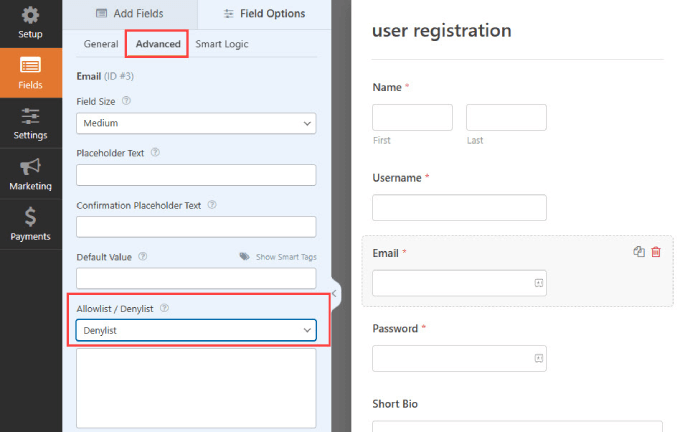
Task: Open the Settings sliders icon
Action: tap(30, 116)
